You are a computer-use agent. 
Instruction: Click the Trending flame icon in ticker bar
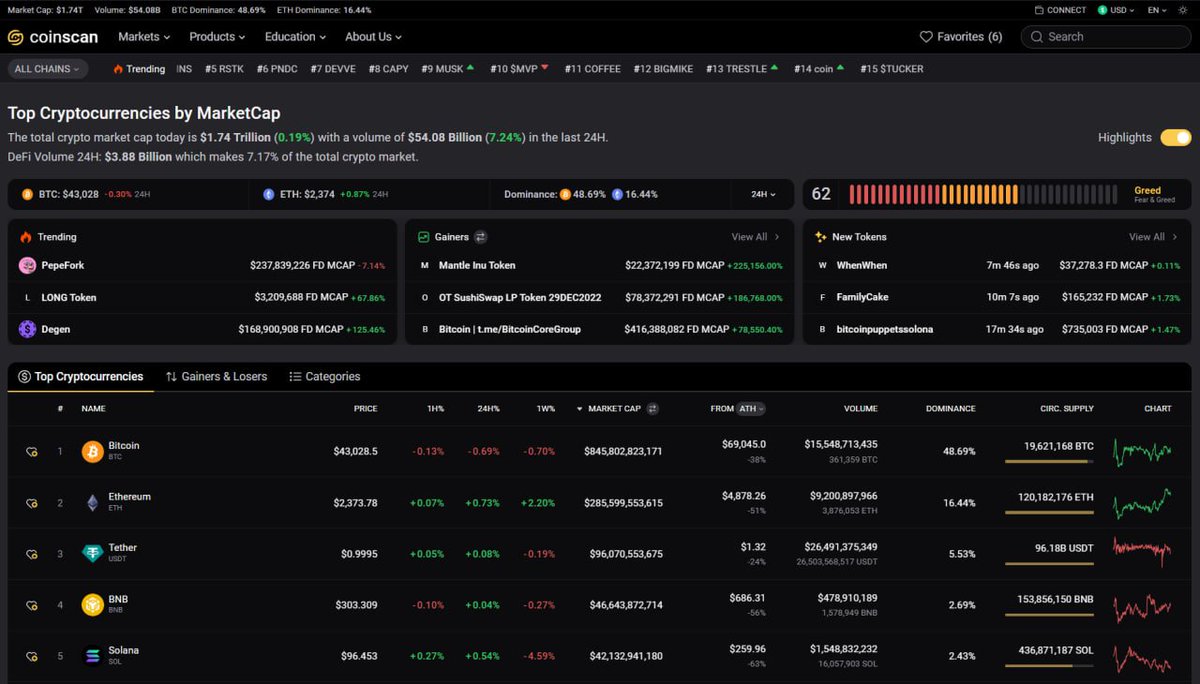click(x=118, y=69)
